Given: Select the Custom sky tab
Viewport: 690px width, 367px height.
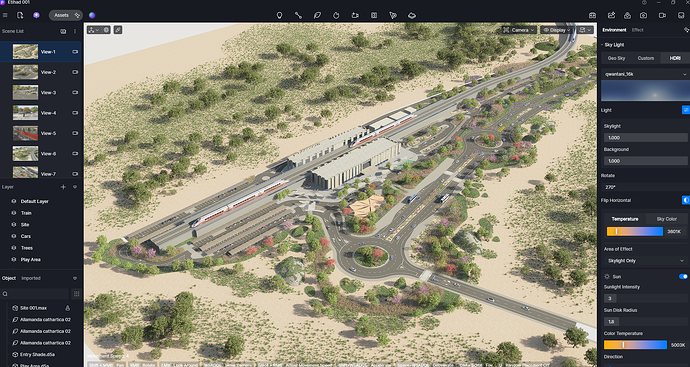Looking at the screenshot, I should click(646, 58).
